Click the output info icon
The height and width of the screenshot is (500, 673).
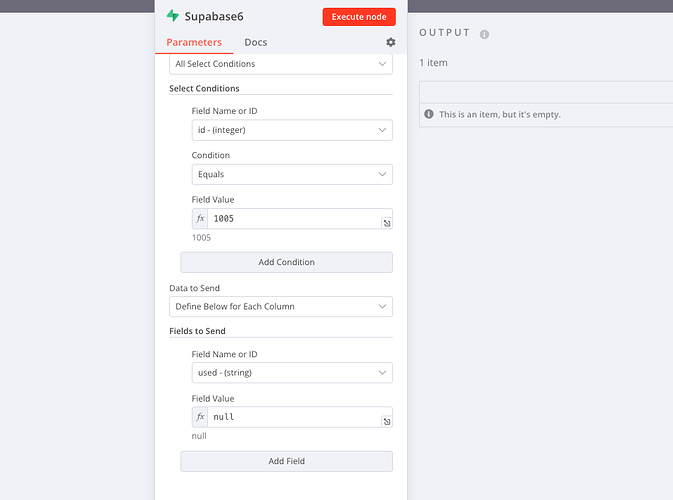tap(484, 34)
